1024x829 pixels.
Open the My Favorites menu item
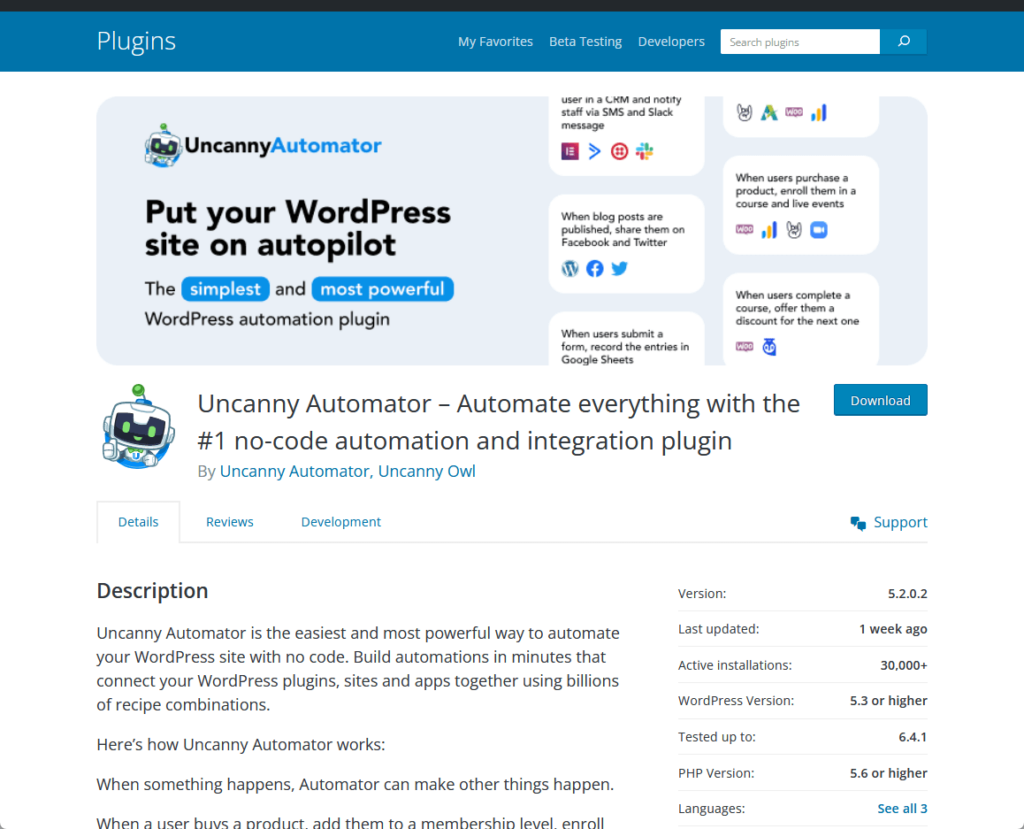point(495,42)
